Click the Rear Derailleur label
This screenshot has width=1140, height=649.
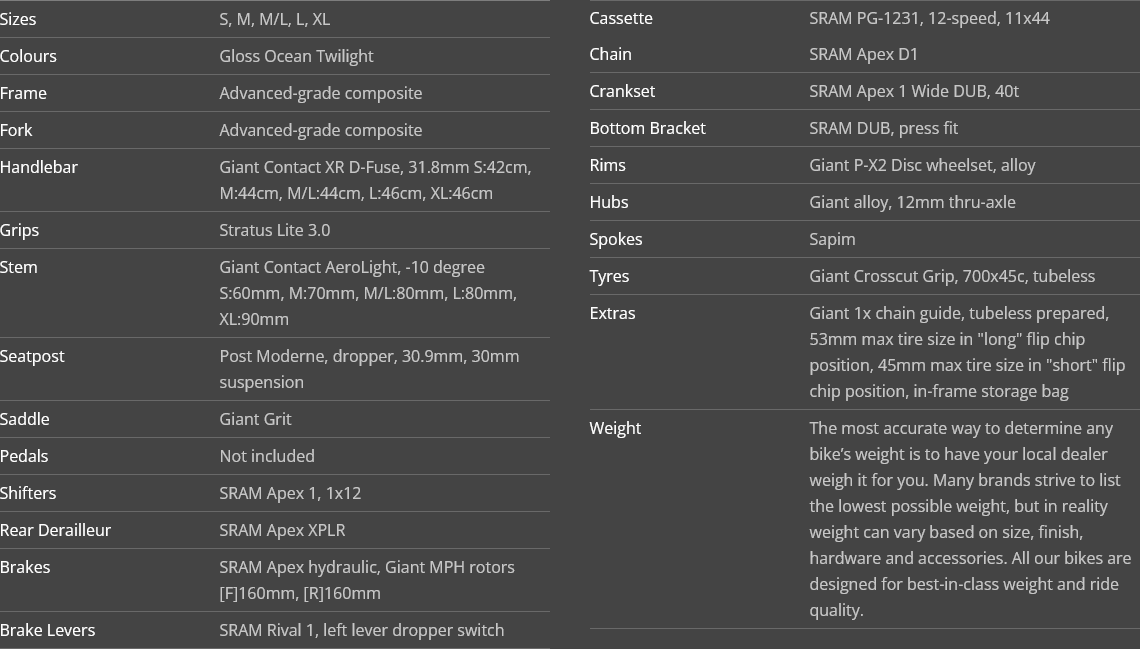click(x=55, y=531)
